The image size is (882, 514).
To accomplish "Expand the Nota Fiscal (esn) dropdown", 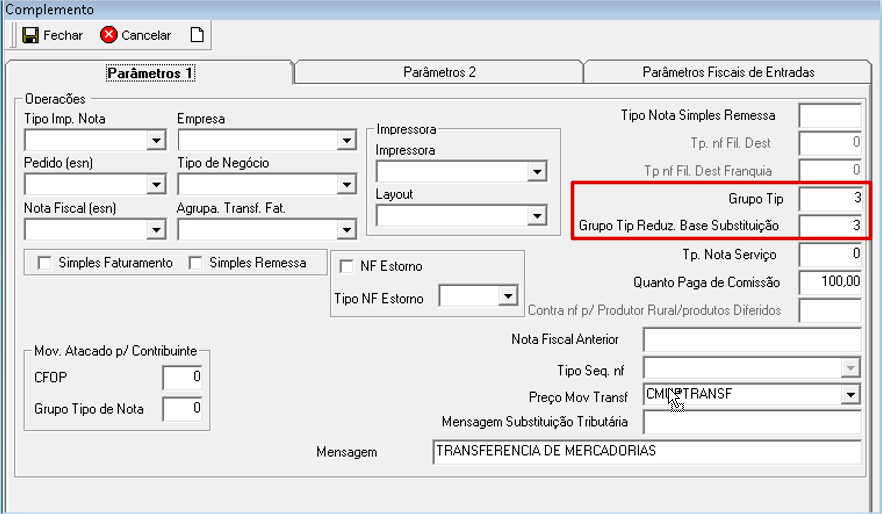I will [156, 229].
